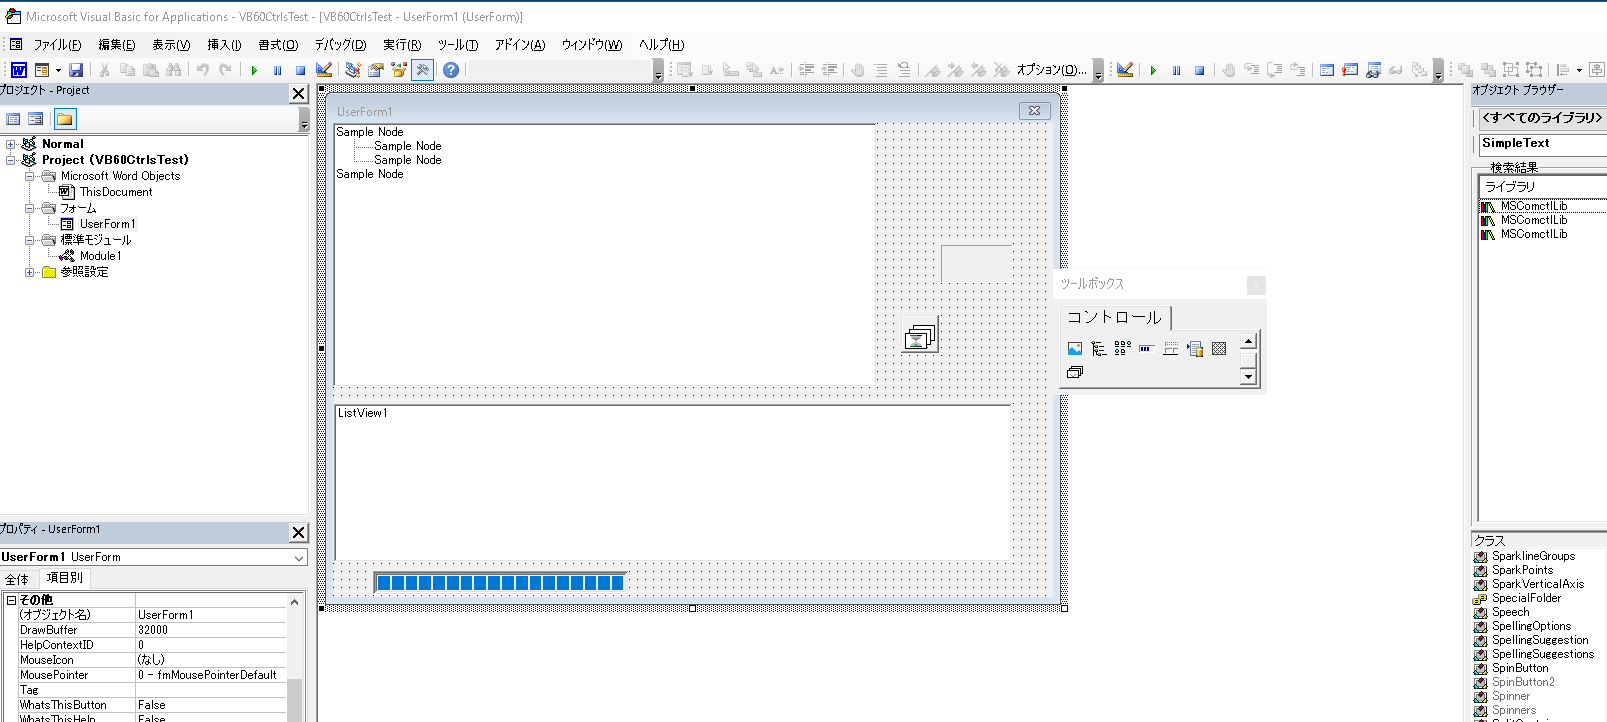The image size is (1607, 722).
Task: Open the Watch Window binoculars icon
Action: (1373, 70)
